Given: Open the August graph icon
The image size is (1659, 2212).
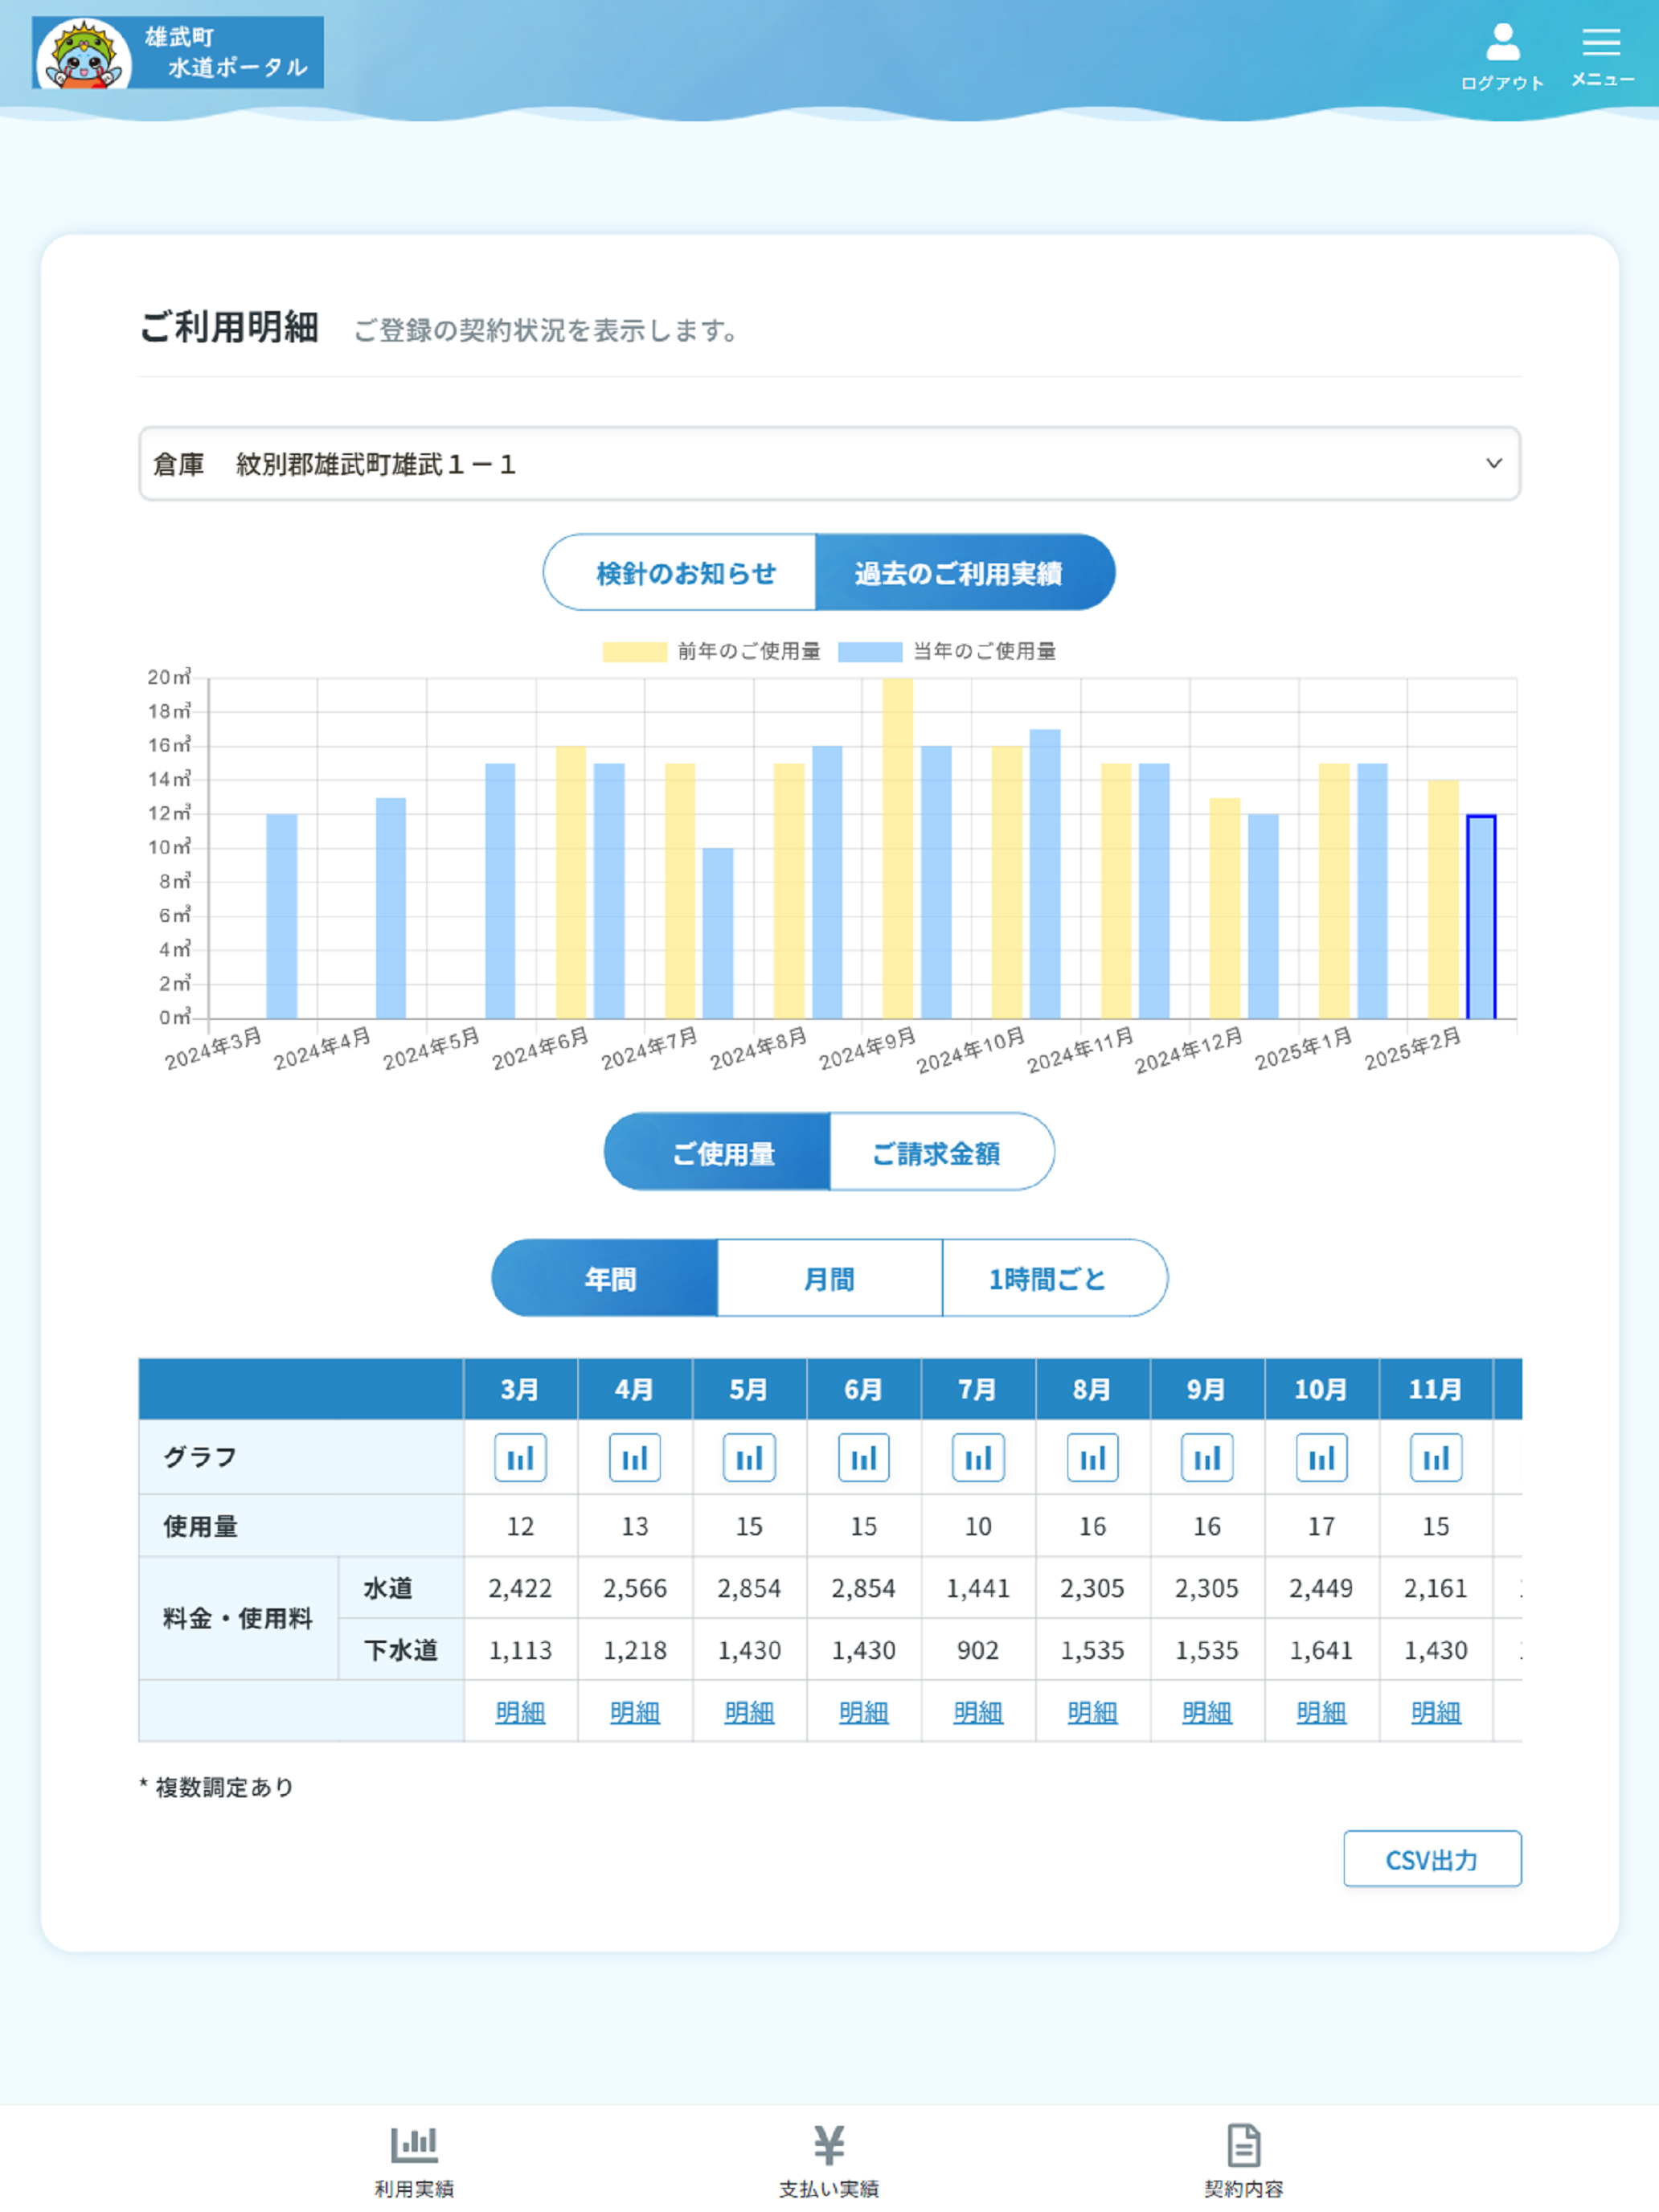Looking at the screenshot, I should pos(1093,1458).
